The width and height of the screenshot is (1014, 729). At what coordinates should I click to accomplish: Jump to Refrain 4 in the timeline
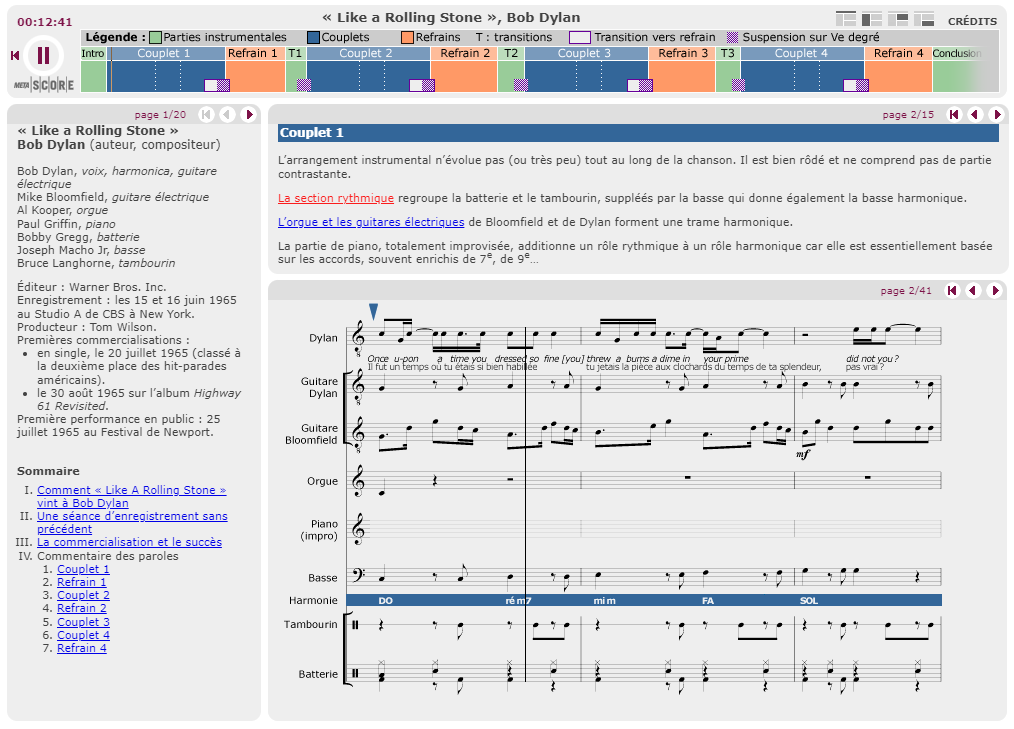[898, 54]
